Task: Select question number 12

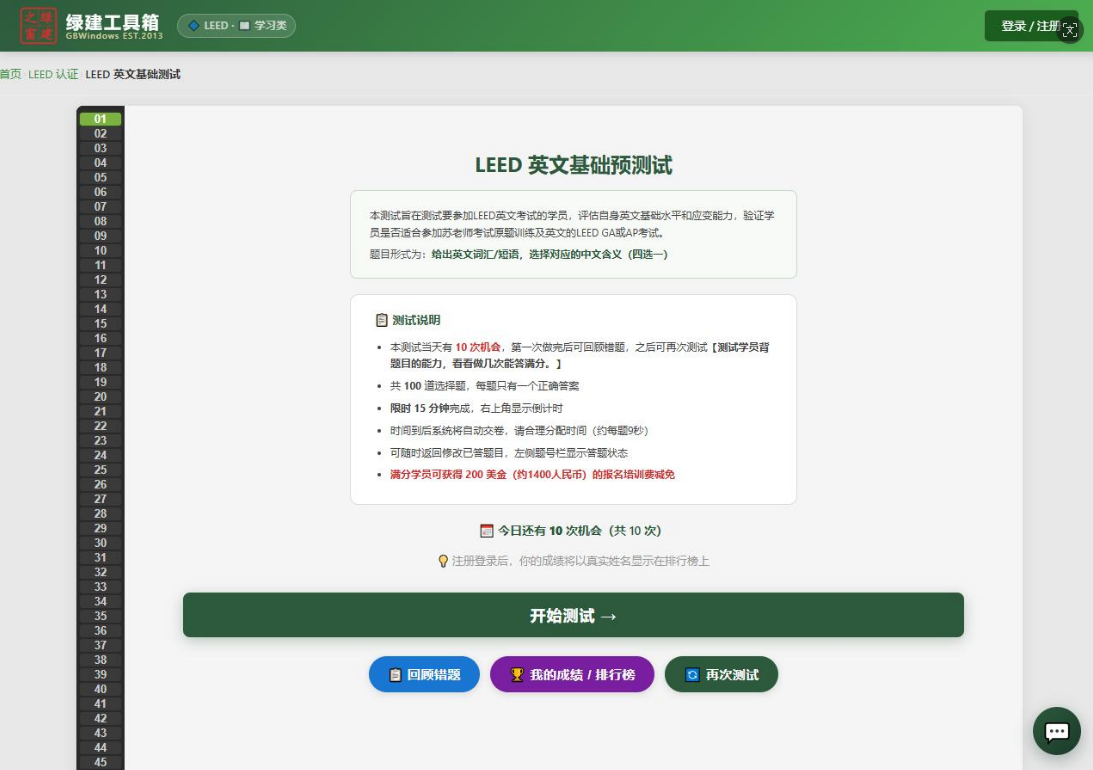Action: click(x=100, y=280)
